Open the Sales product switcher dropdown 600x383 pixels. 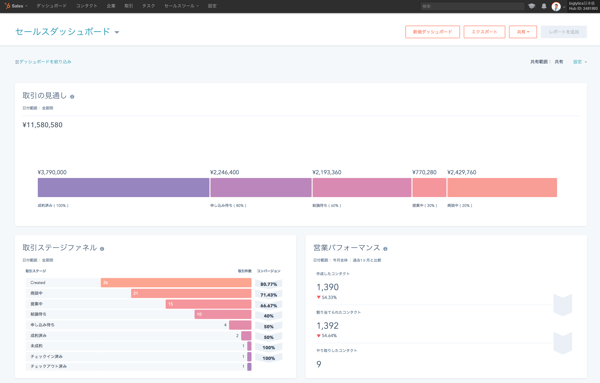click(20, 6)
